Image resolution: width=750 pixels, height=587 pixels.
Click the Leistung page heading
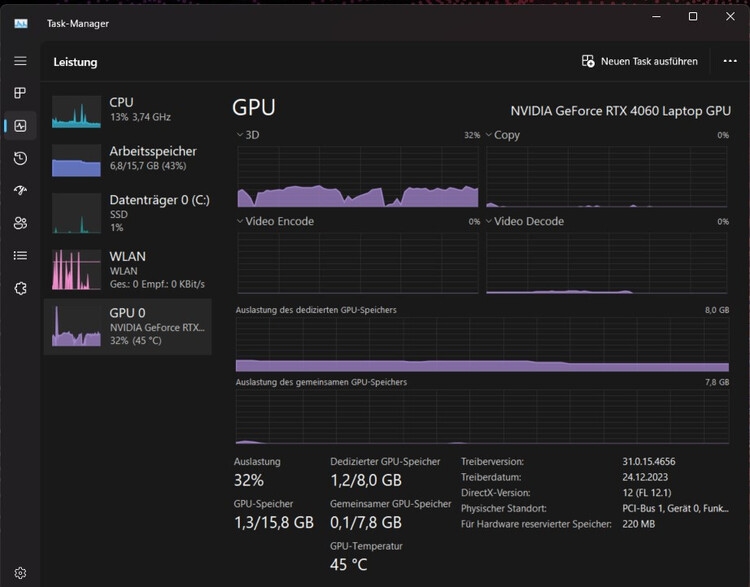tap(75, 62)
